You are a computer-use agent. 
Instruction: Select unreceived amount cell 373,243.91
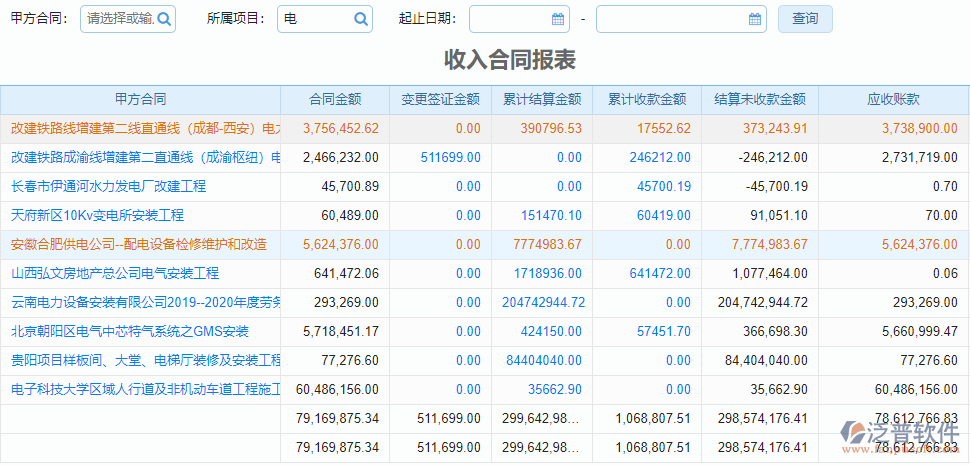click(775, 129)
